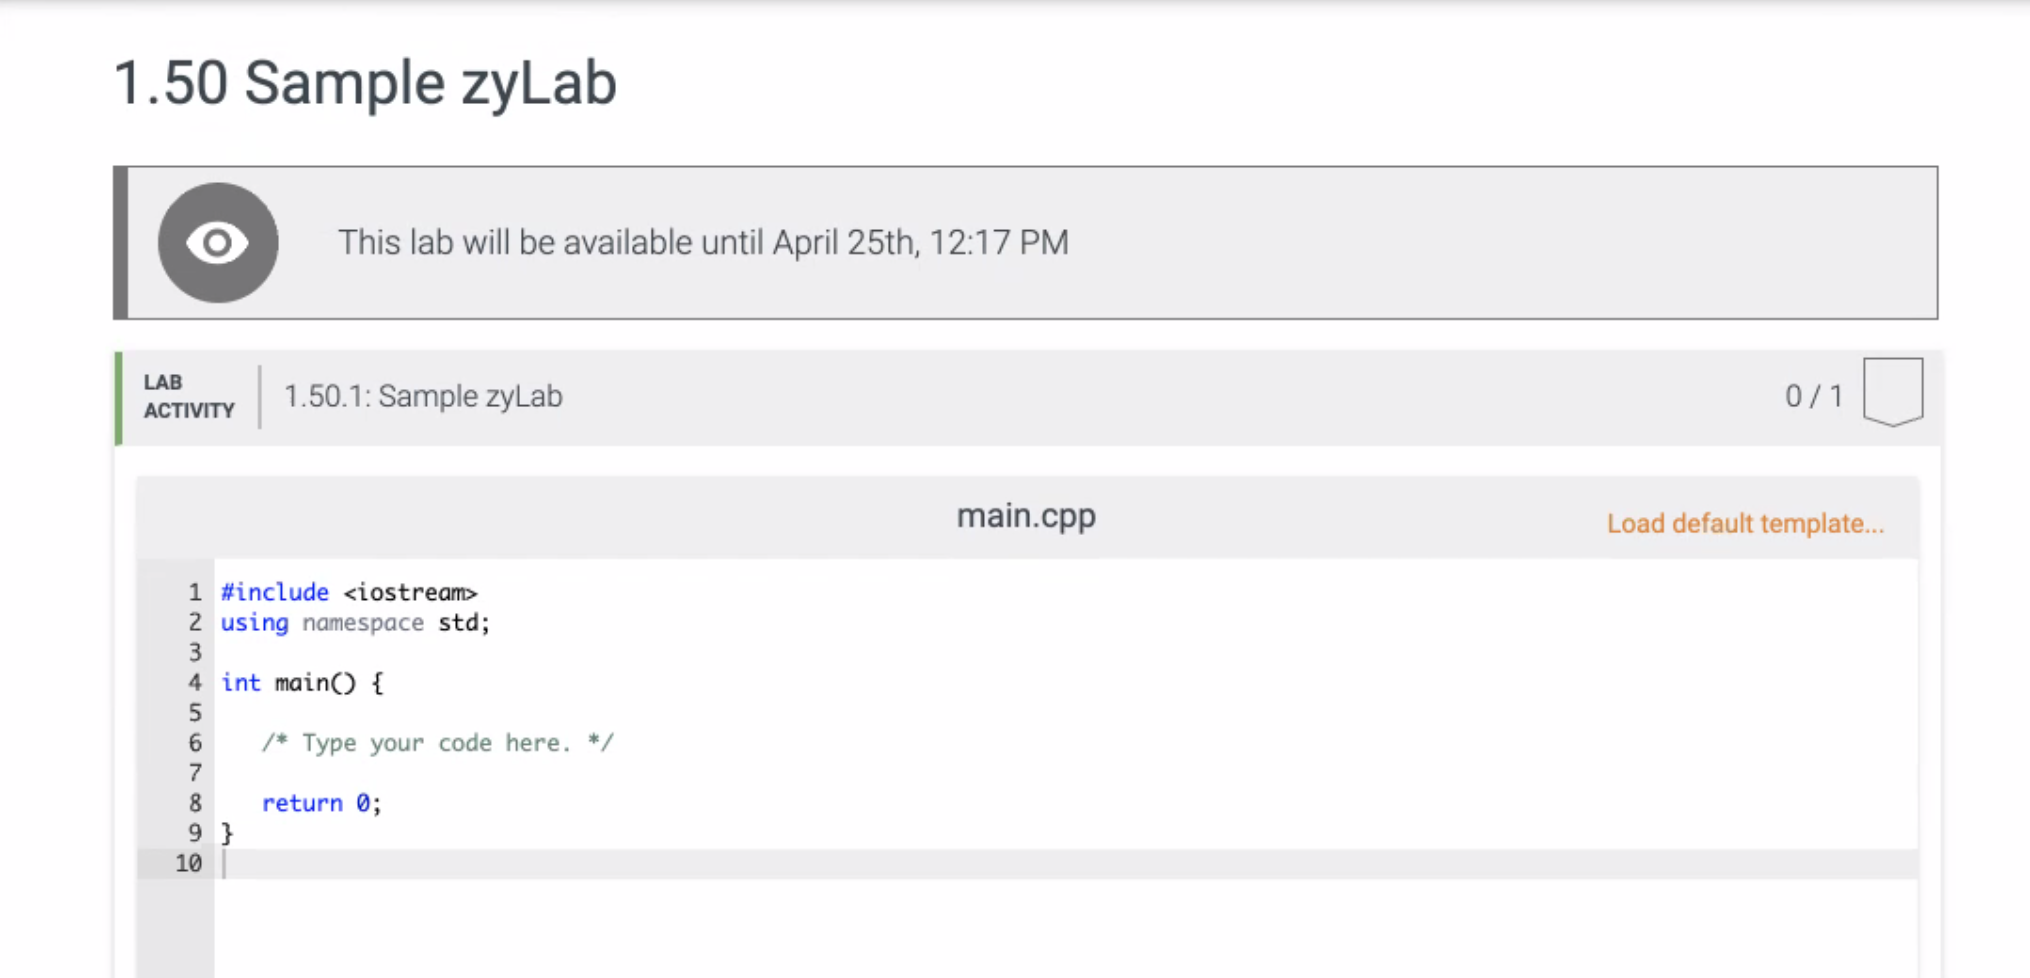Click the green activity indicator bar
Image resolution: width=2030 pixels, height=978 pixels.
(119, 396)
